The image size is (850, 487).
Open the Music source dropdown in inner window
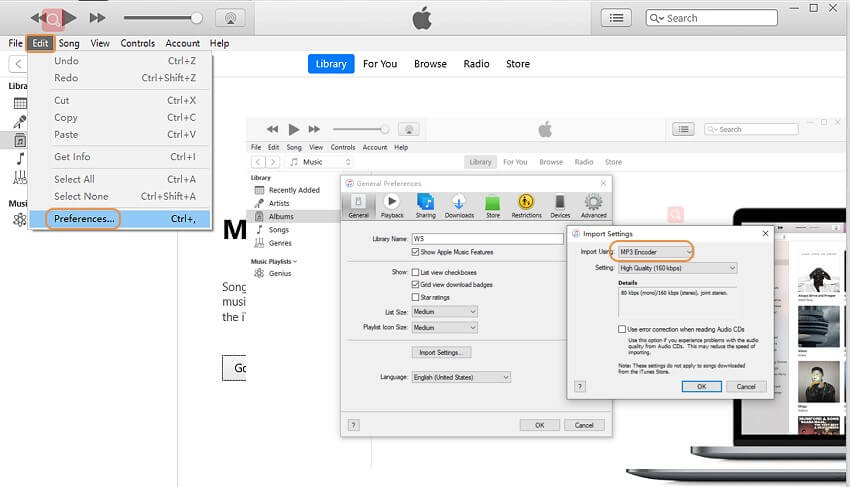[x=320, y=162]
